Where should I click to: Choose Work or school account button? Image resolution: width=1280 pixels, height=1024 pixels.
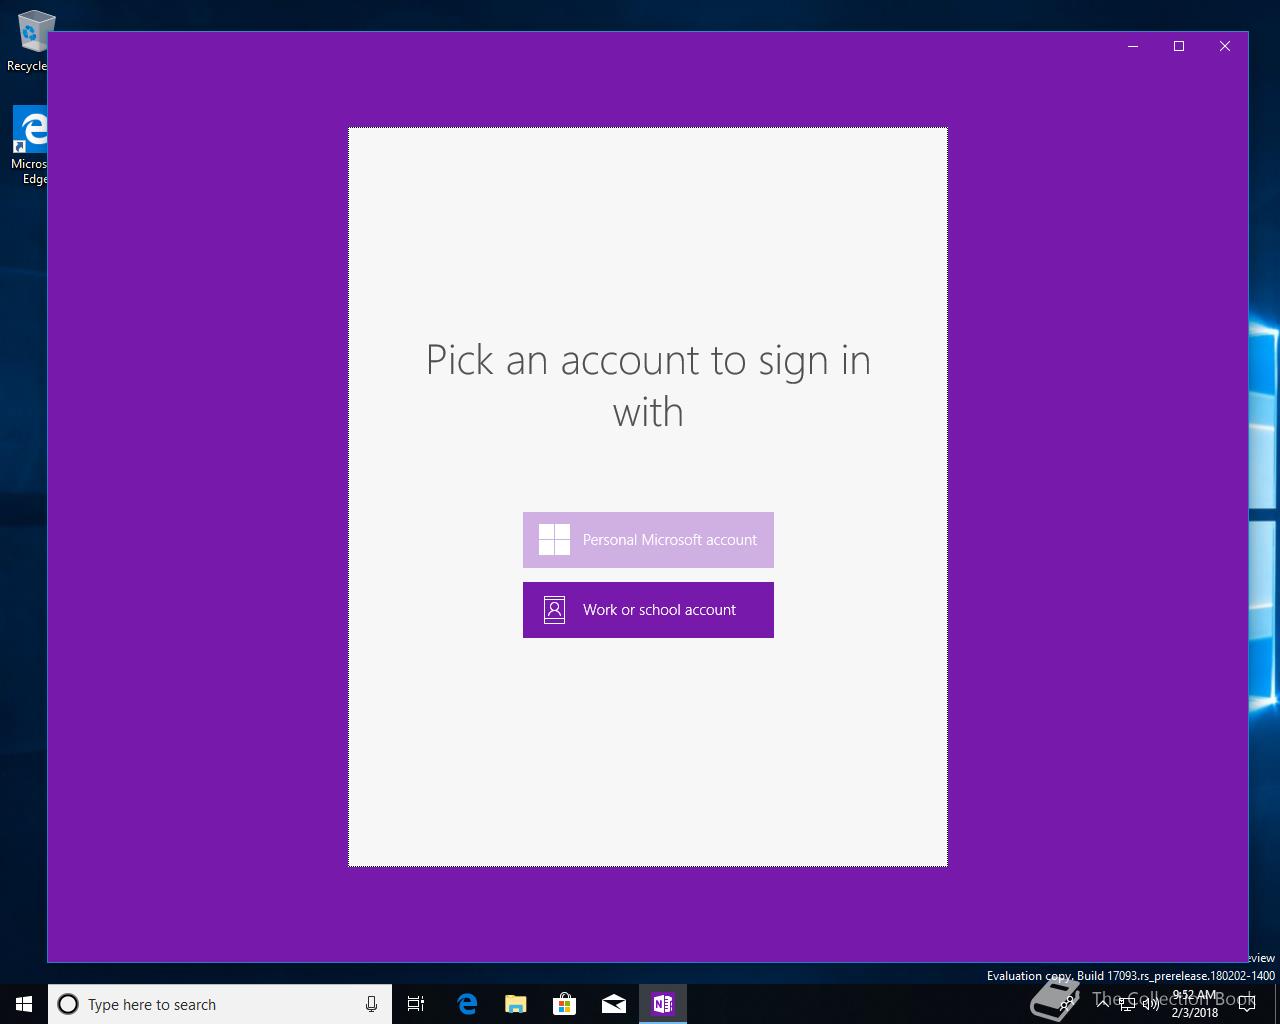(x=648, y=610)
